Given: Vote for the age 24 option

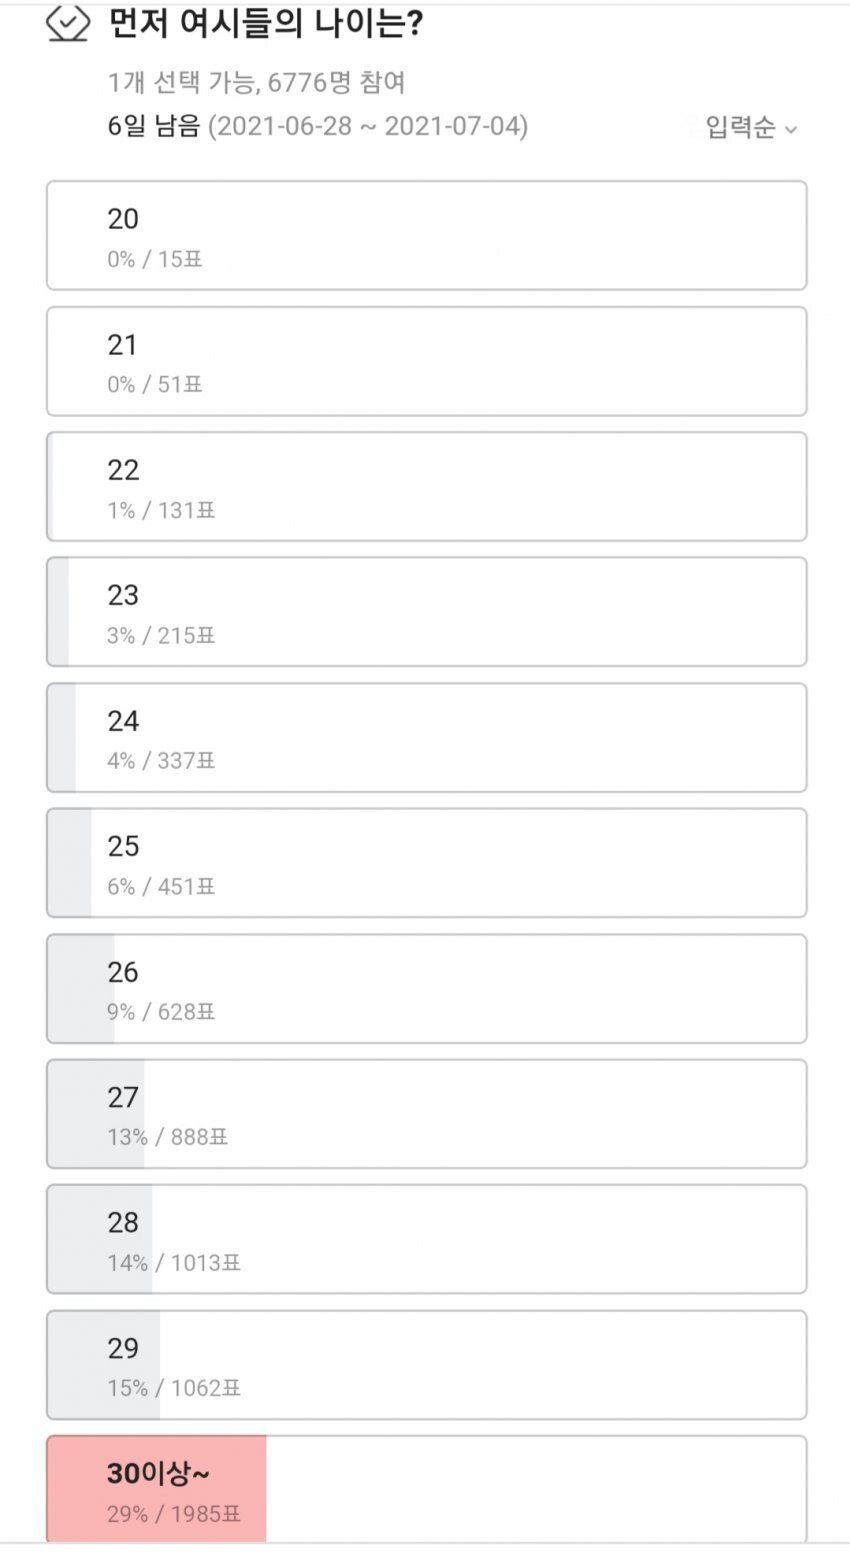Looking at the screenshot, I should (426, 738).
